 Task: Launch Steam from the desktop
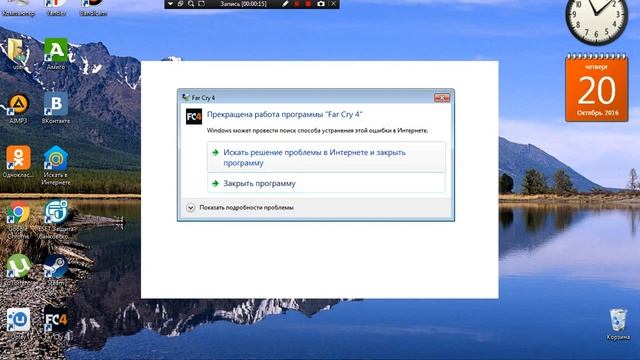click(x=56, y=269)
